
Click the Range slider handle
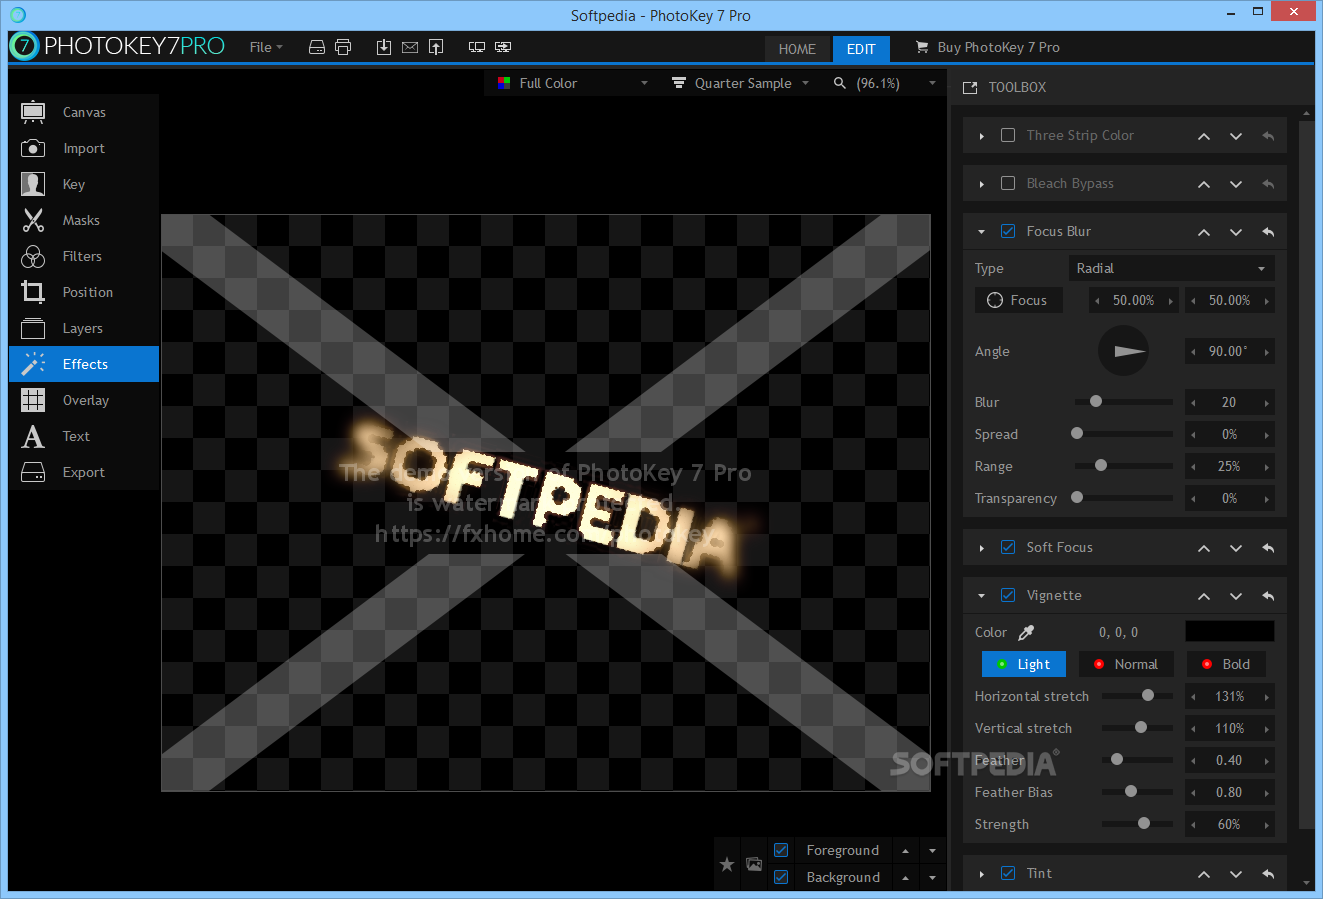(1101, 465)
